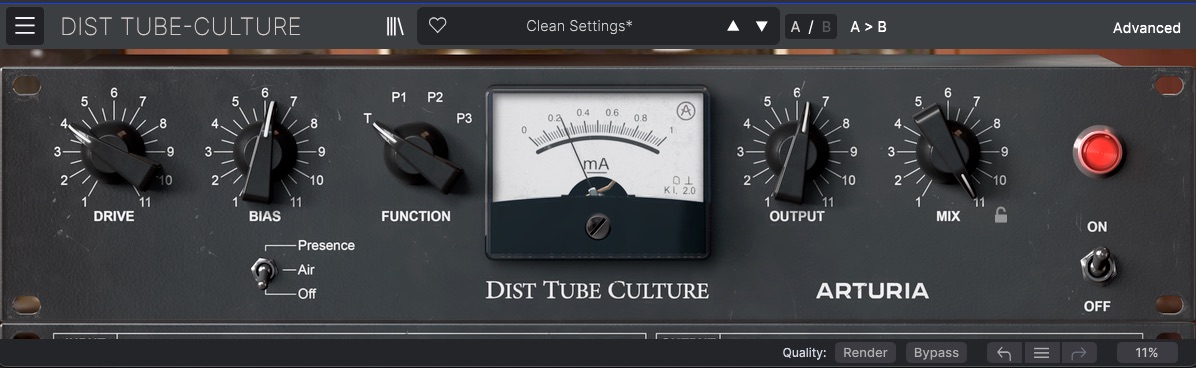
Task: Click the OUTPUT knob label
Action: tap(796, 216)
